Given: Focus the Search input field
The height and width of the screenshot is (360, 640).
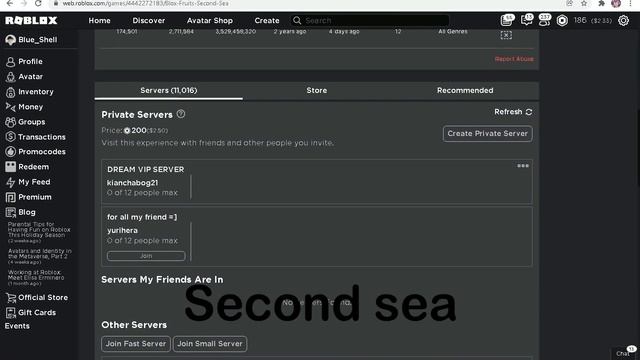Looking at the screenshot, I should (x=370, y=20).
